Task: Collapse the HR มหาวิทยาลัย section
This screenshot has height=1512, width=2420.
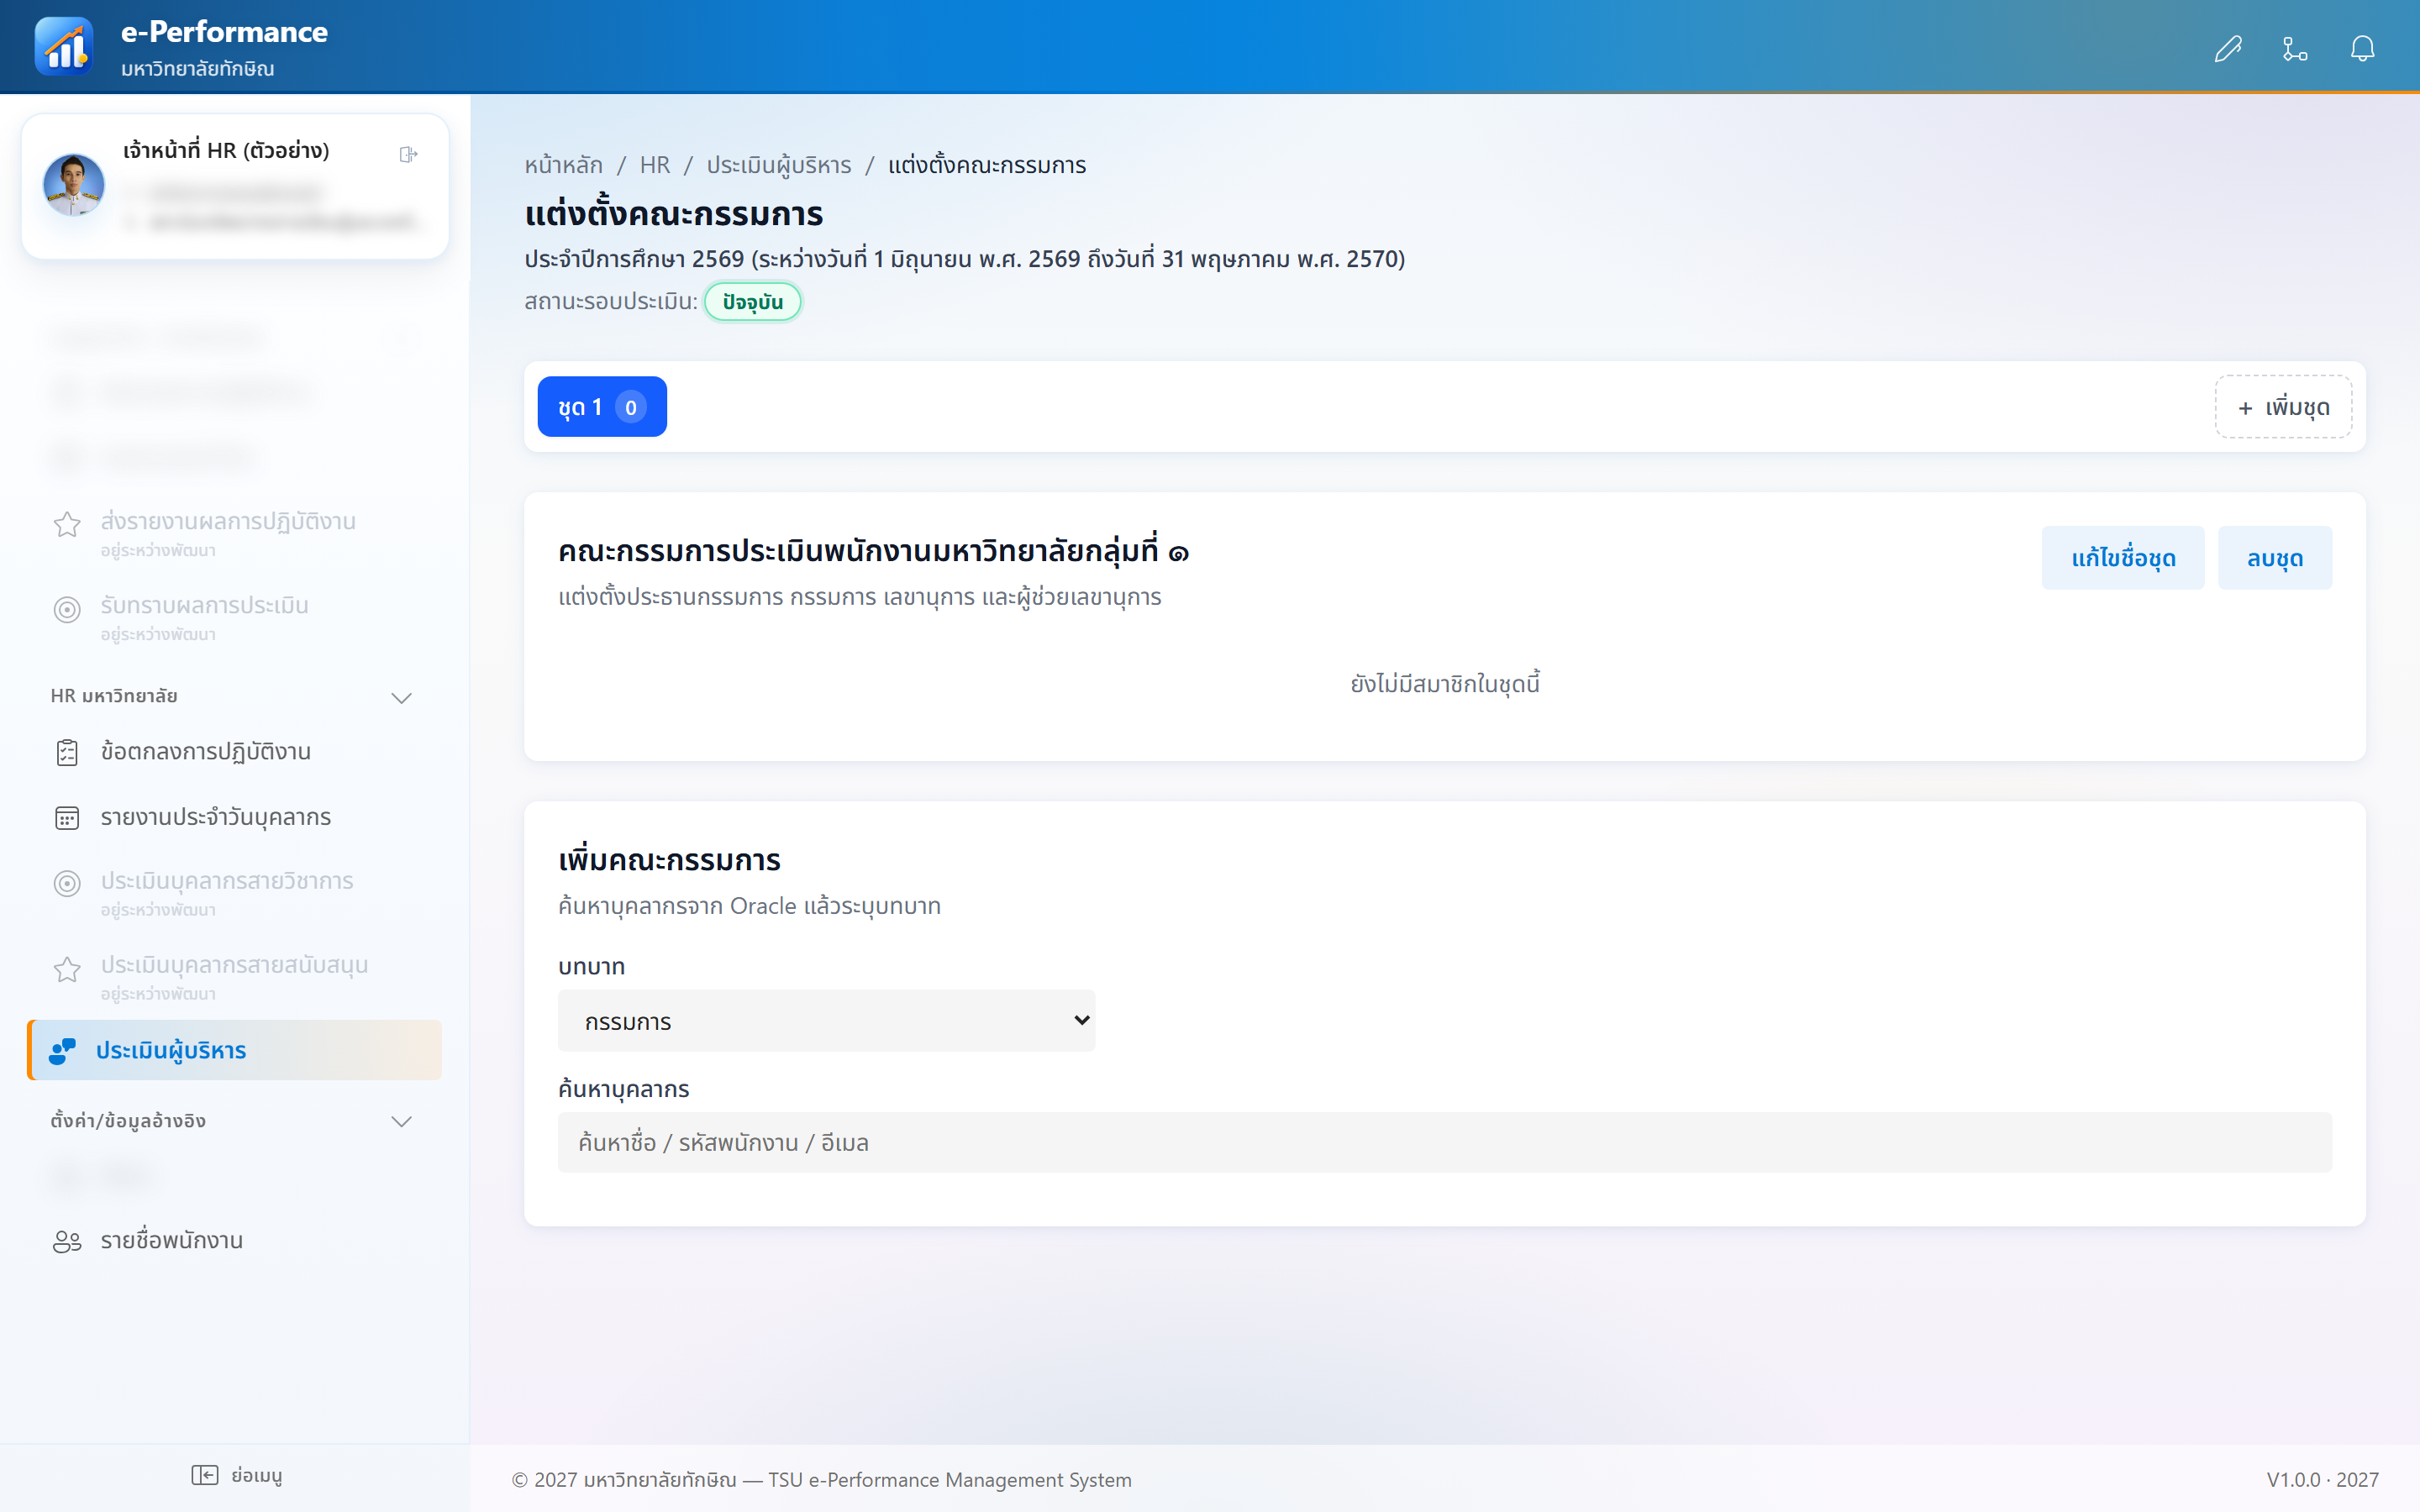Action: pyautogui.click(x=401, y=697)
